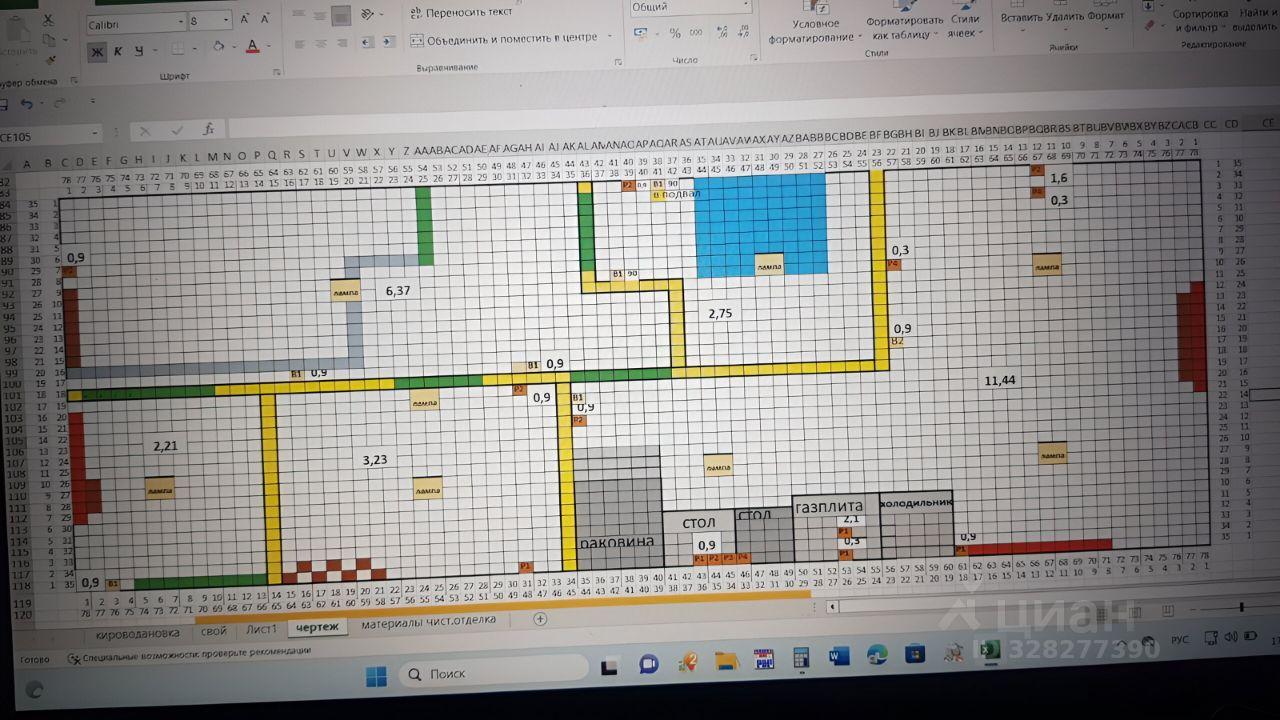Click the increase indent icon
Viewport: 1280px width, 720px height.
[x=384, y=41]
